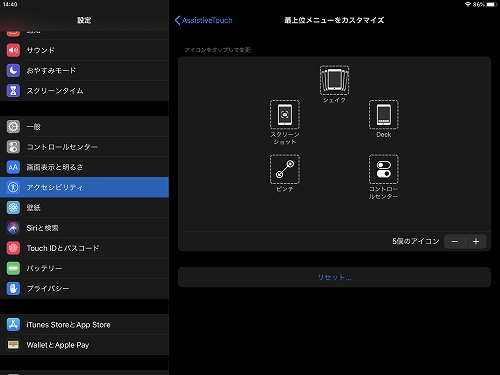Select スクリーンタイム row text
This screenshot has height=375, width=500.
55,91
